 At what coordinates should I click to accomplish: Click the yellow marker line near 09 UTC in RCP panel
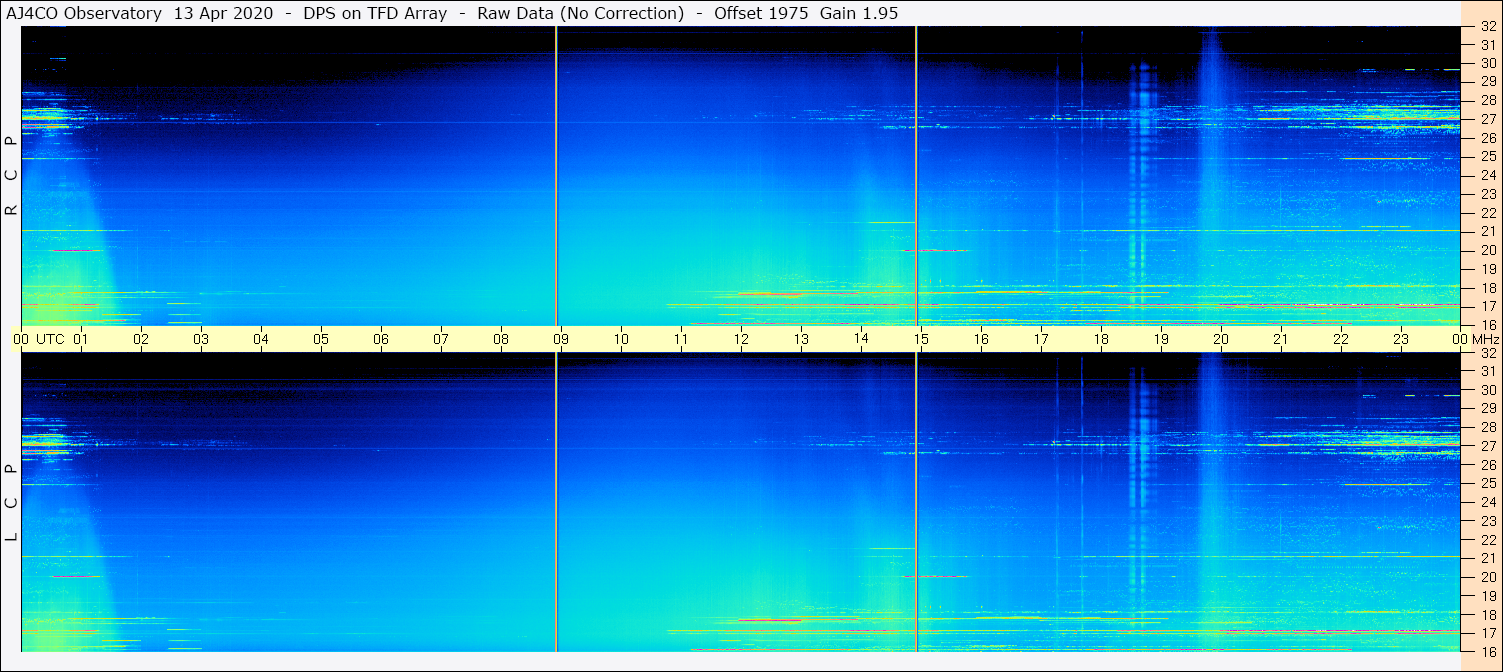pyautogui.click(x=556, y=175)
